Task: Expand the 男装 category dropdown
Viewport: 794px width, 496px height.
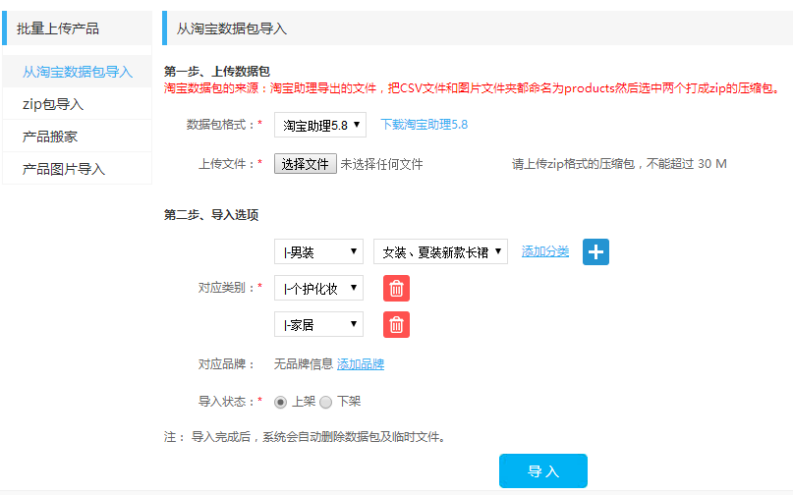Action: point(318,252)
